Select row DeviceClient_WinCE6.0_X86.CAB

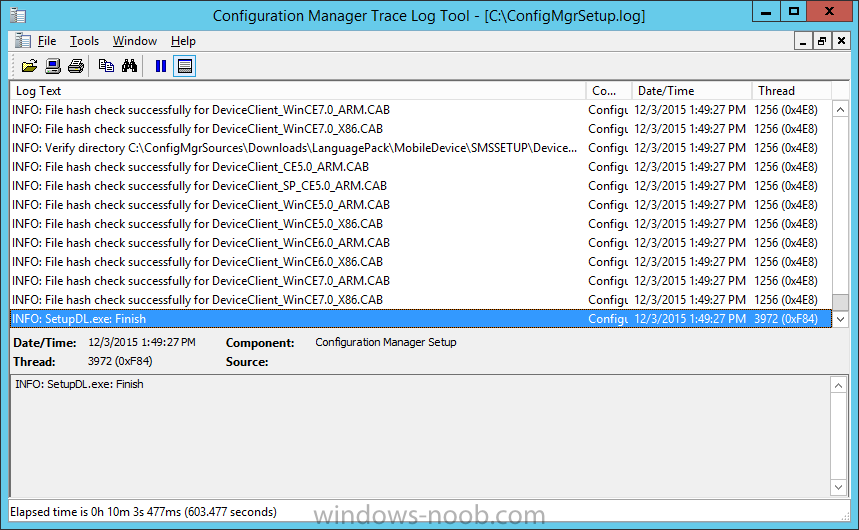421,262
